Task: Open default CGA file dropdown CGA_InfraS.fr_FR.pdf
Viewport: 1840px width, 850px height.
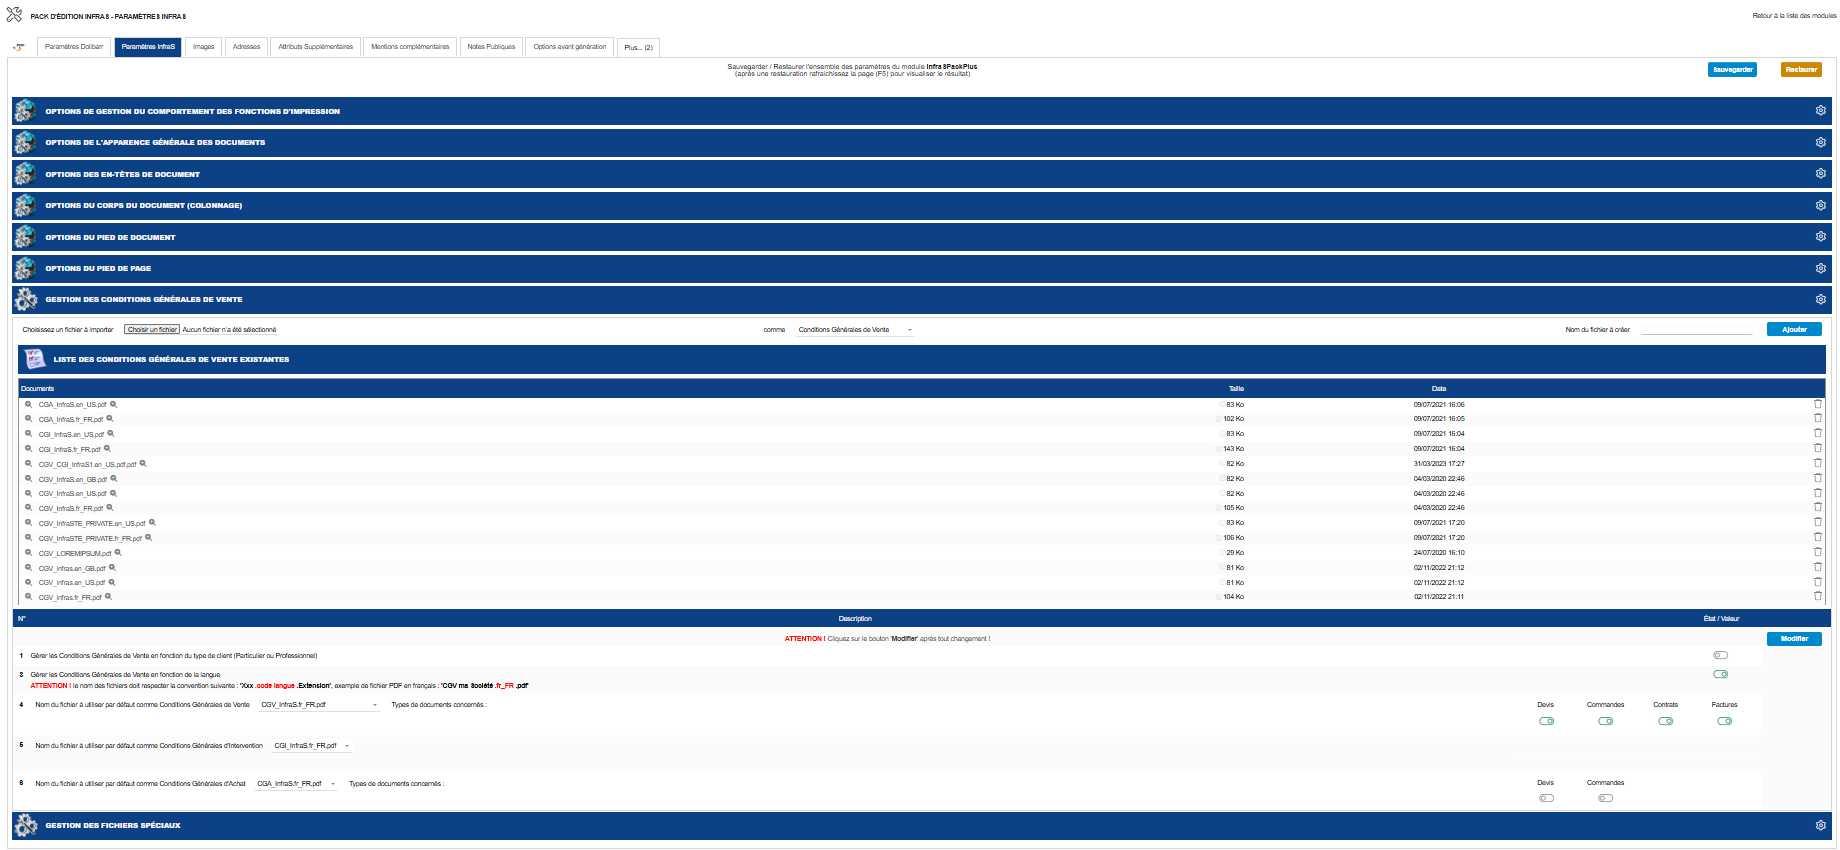Action: tap(296, 784)
